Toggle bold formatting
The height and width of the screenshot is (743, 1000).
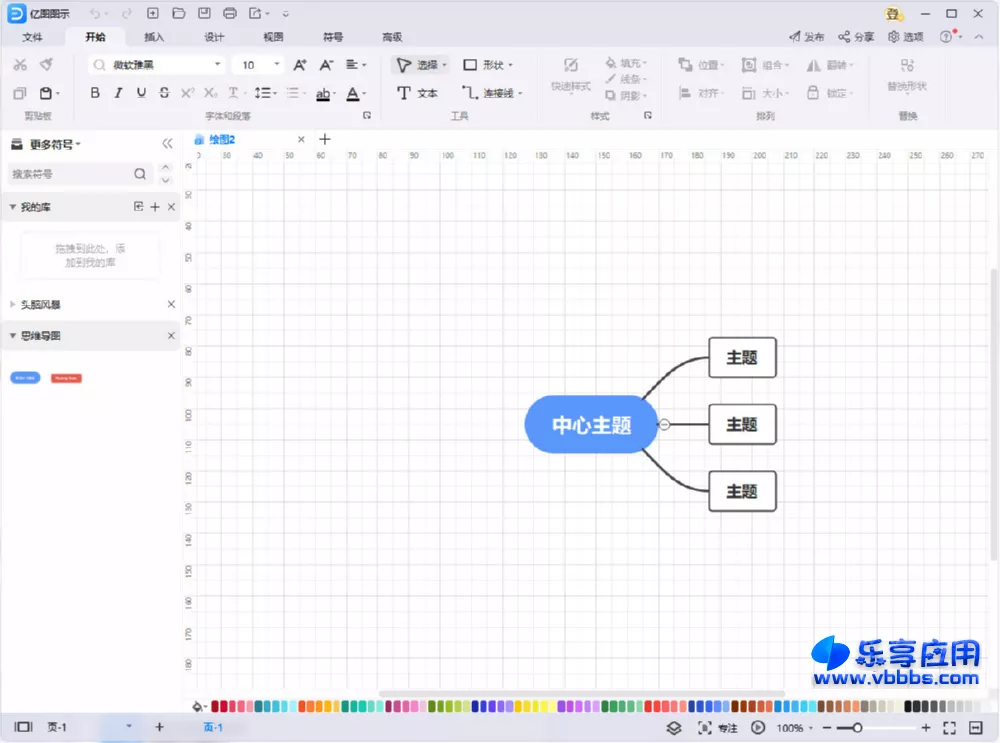click(x=95, y=93)
